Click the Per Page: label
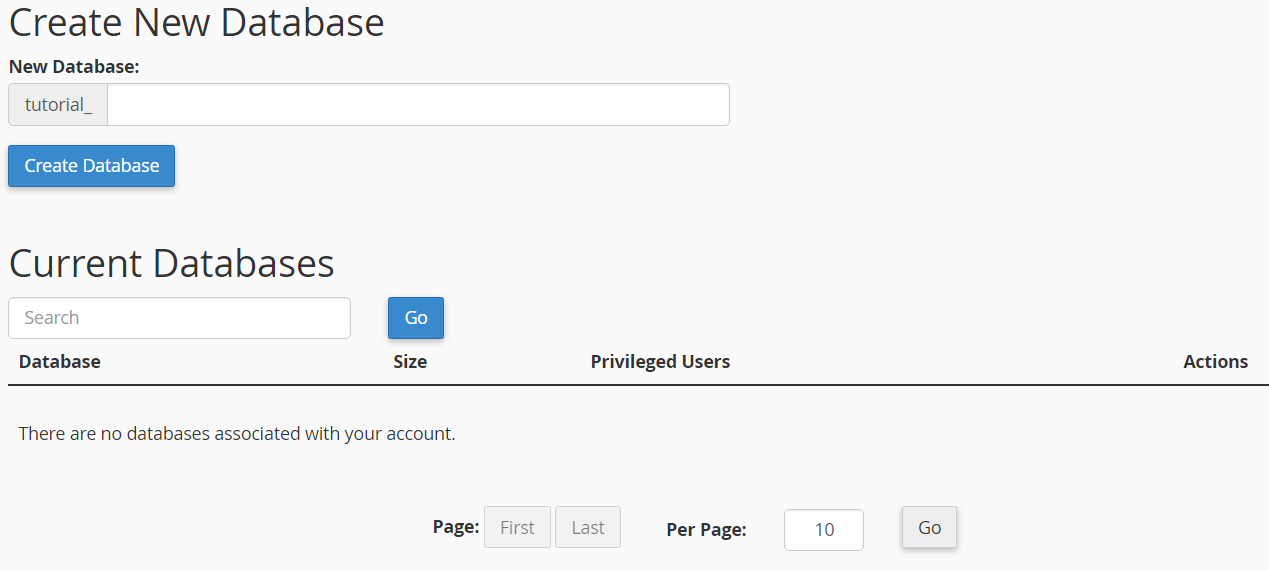This screenshot has width=1269, height=570. pos(706,530)
